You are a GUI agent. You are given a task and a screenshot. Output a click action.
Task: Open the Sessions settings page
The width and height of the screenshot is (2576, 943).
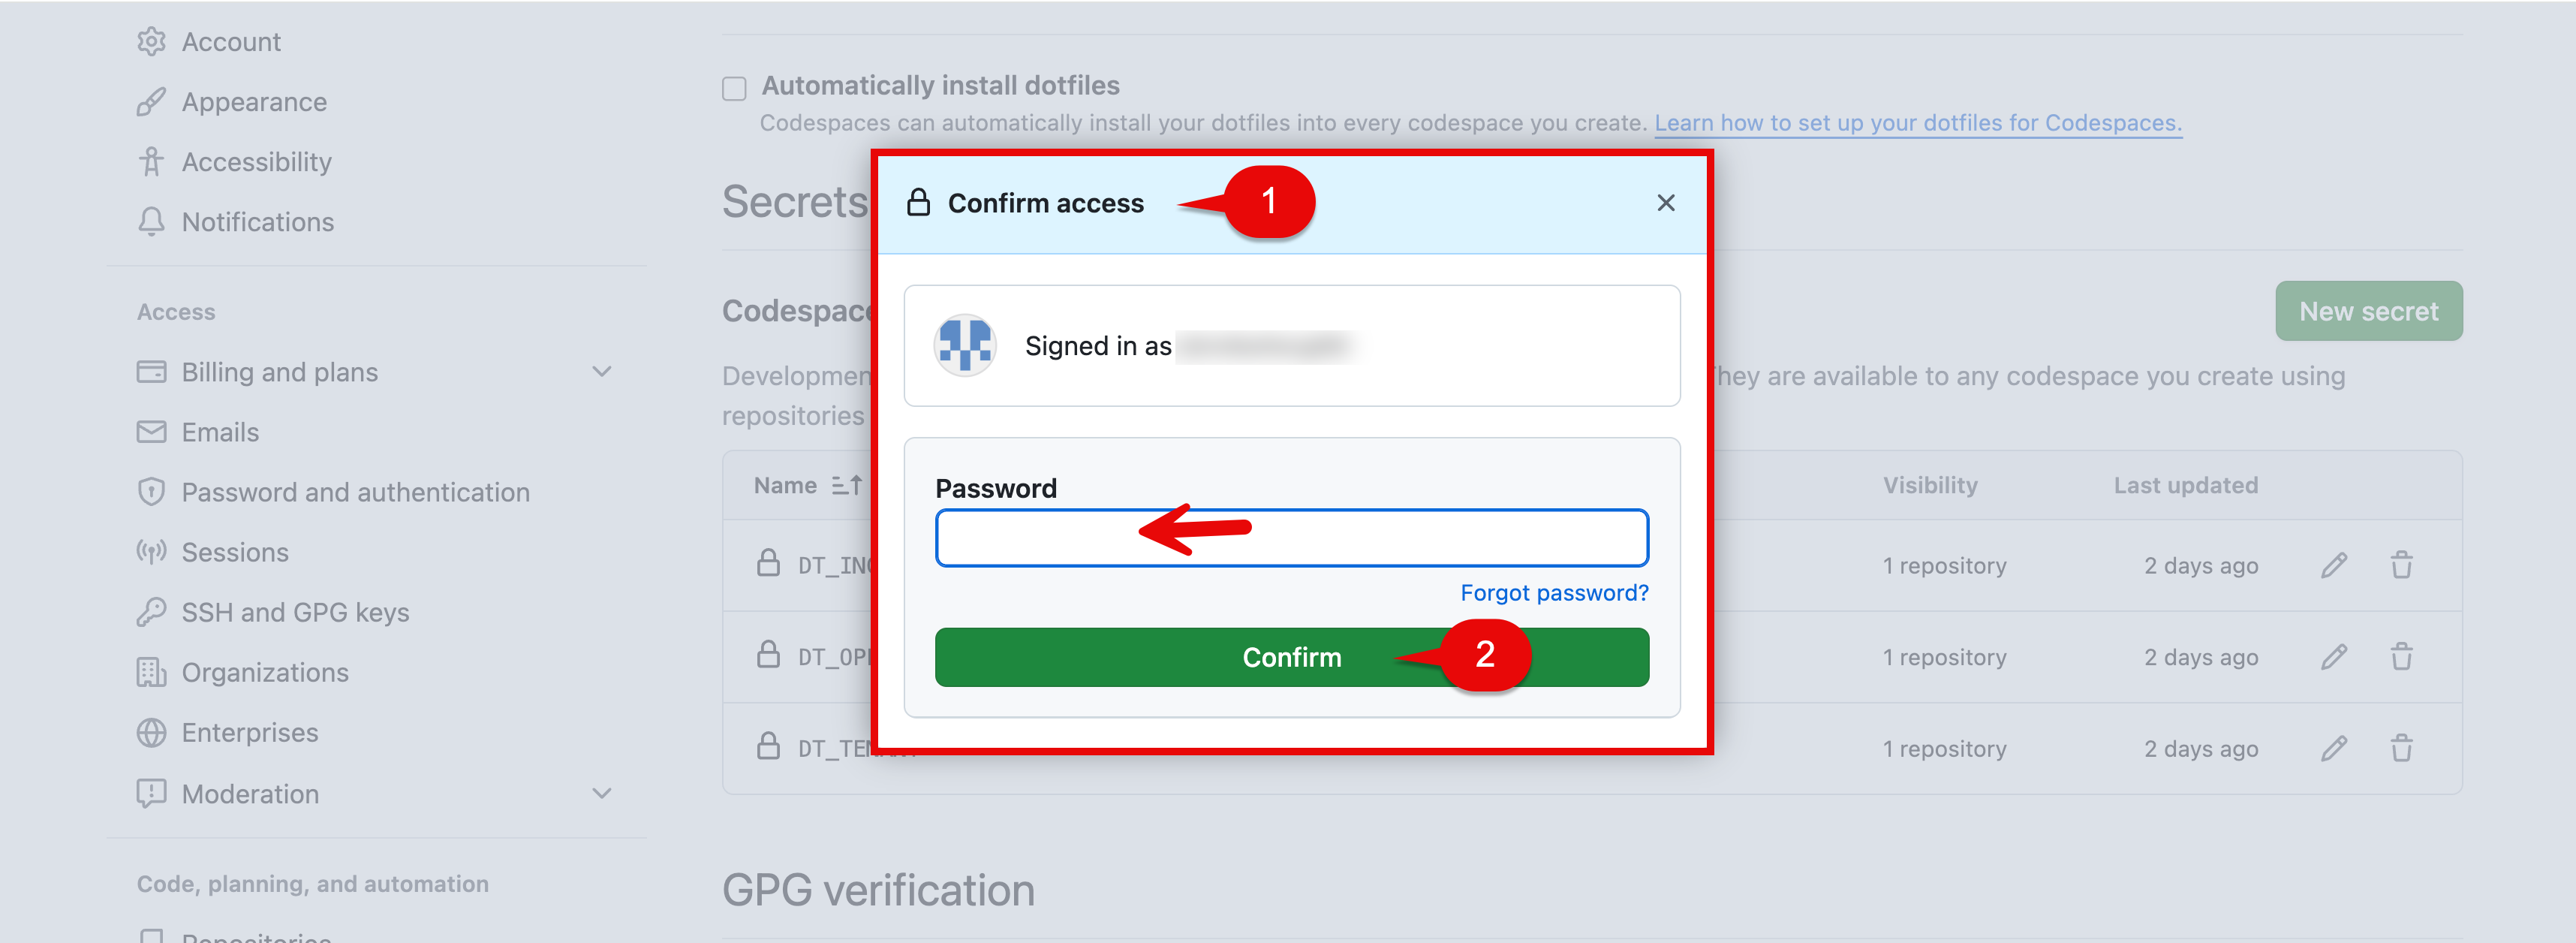tap(234, 552)
